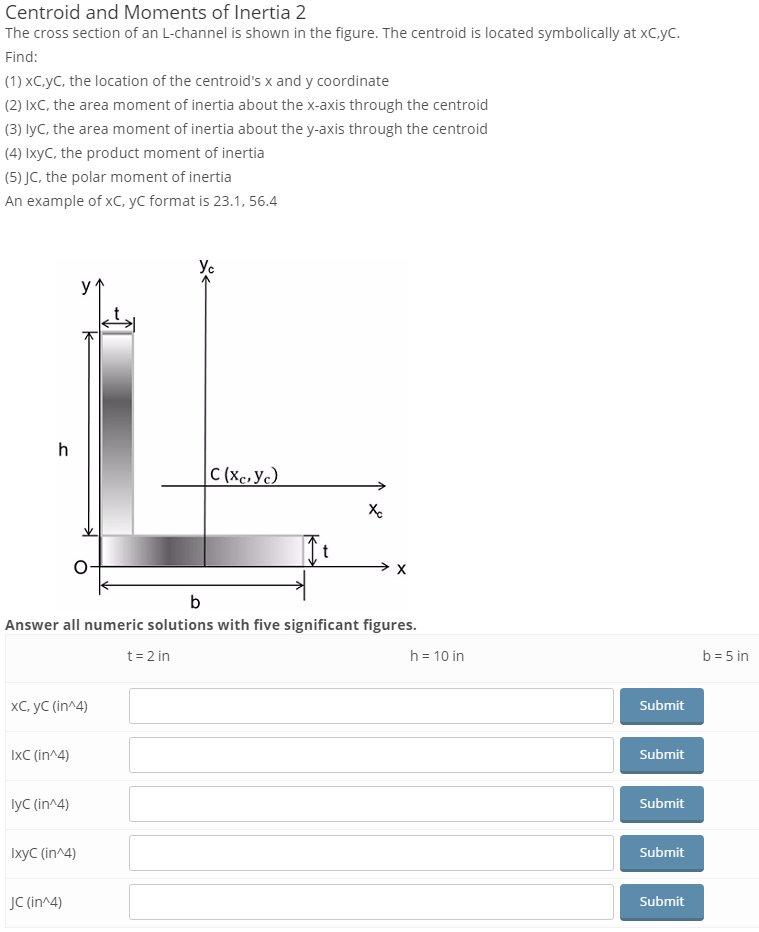
Task: Select the IyC (in^4) input field
Action: (370, 804)
